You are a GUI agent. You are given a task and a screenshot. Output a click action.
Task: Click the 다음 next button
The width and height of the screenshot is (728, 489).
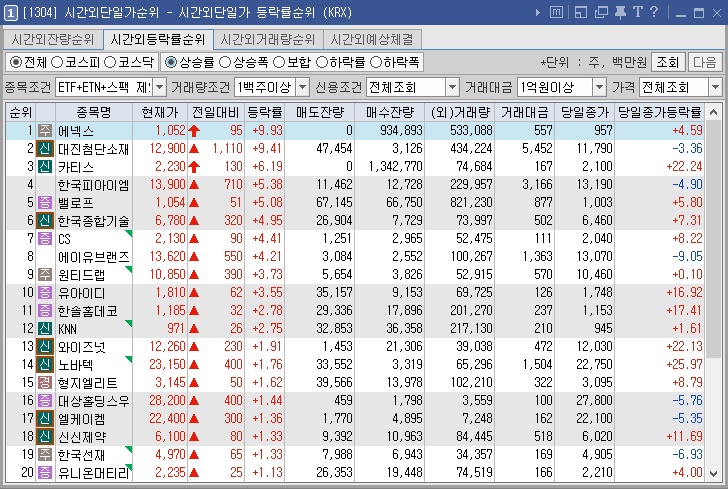[705, 62]
